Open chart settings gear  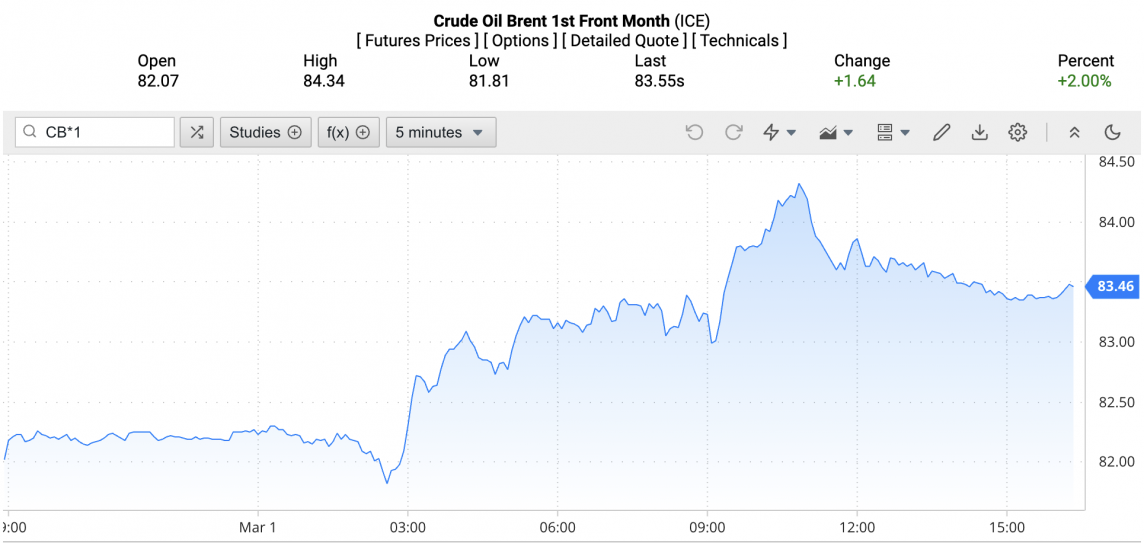click(1018, 132)
